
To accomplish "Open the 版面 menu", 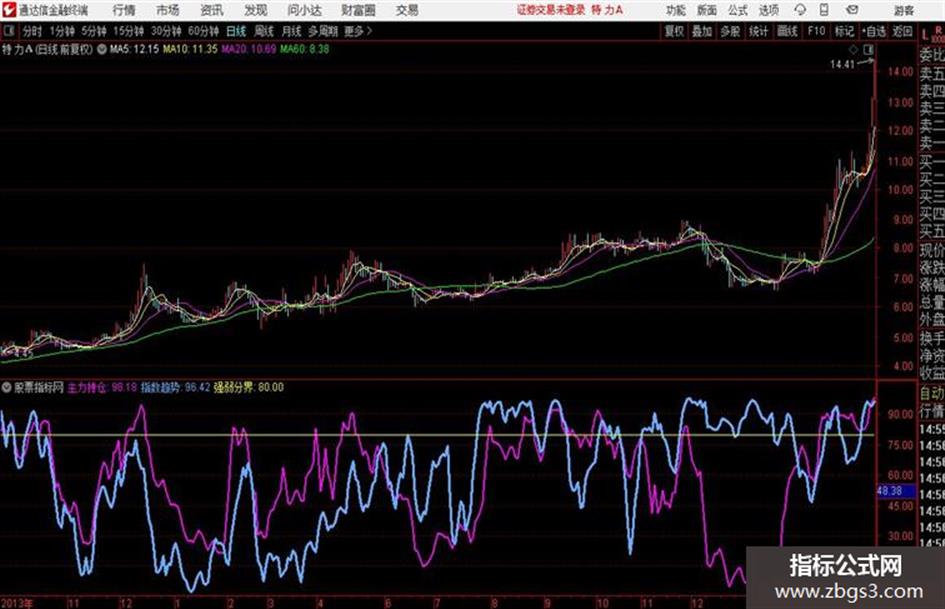I will pos(706,10).
